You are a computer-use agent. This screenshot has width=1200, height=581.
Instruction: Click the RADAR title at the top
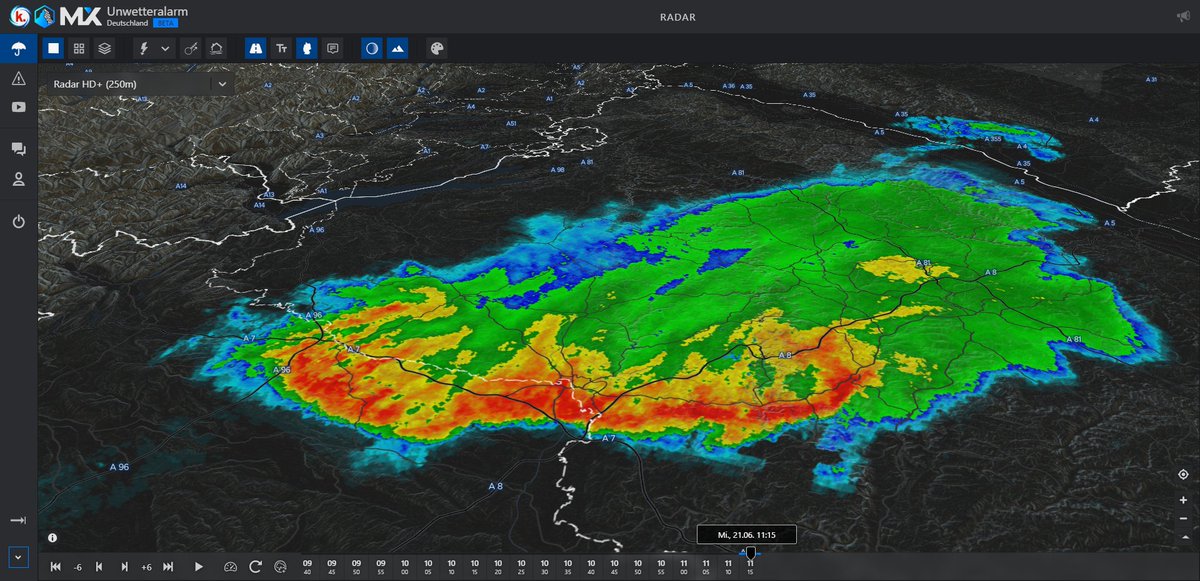677,17
